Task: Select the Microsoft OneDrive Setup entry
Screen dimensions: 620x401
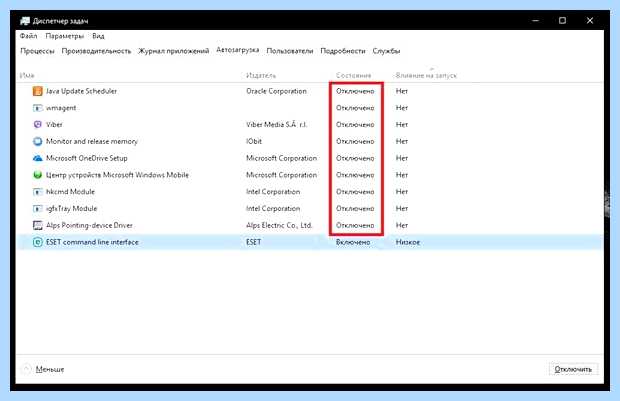Action: pyautogui.click(x=87, y=158)
